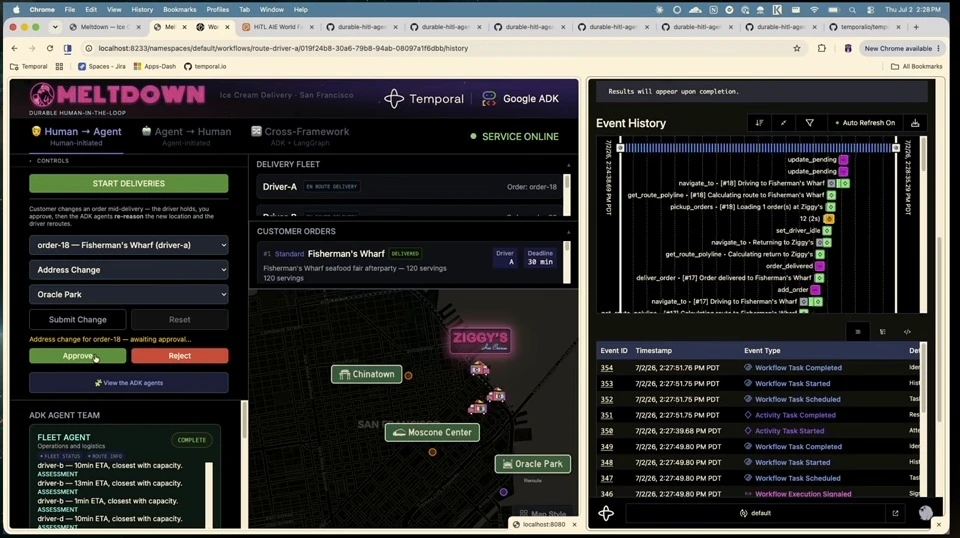Open the Event History filter
Screen dimensions: 960x538
coord(809,123)
